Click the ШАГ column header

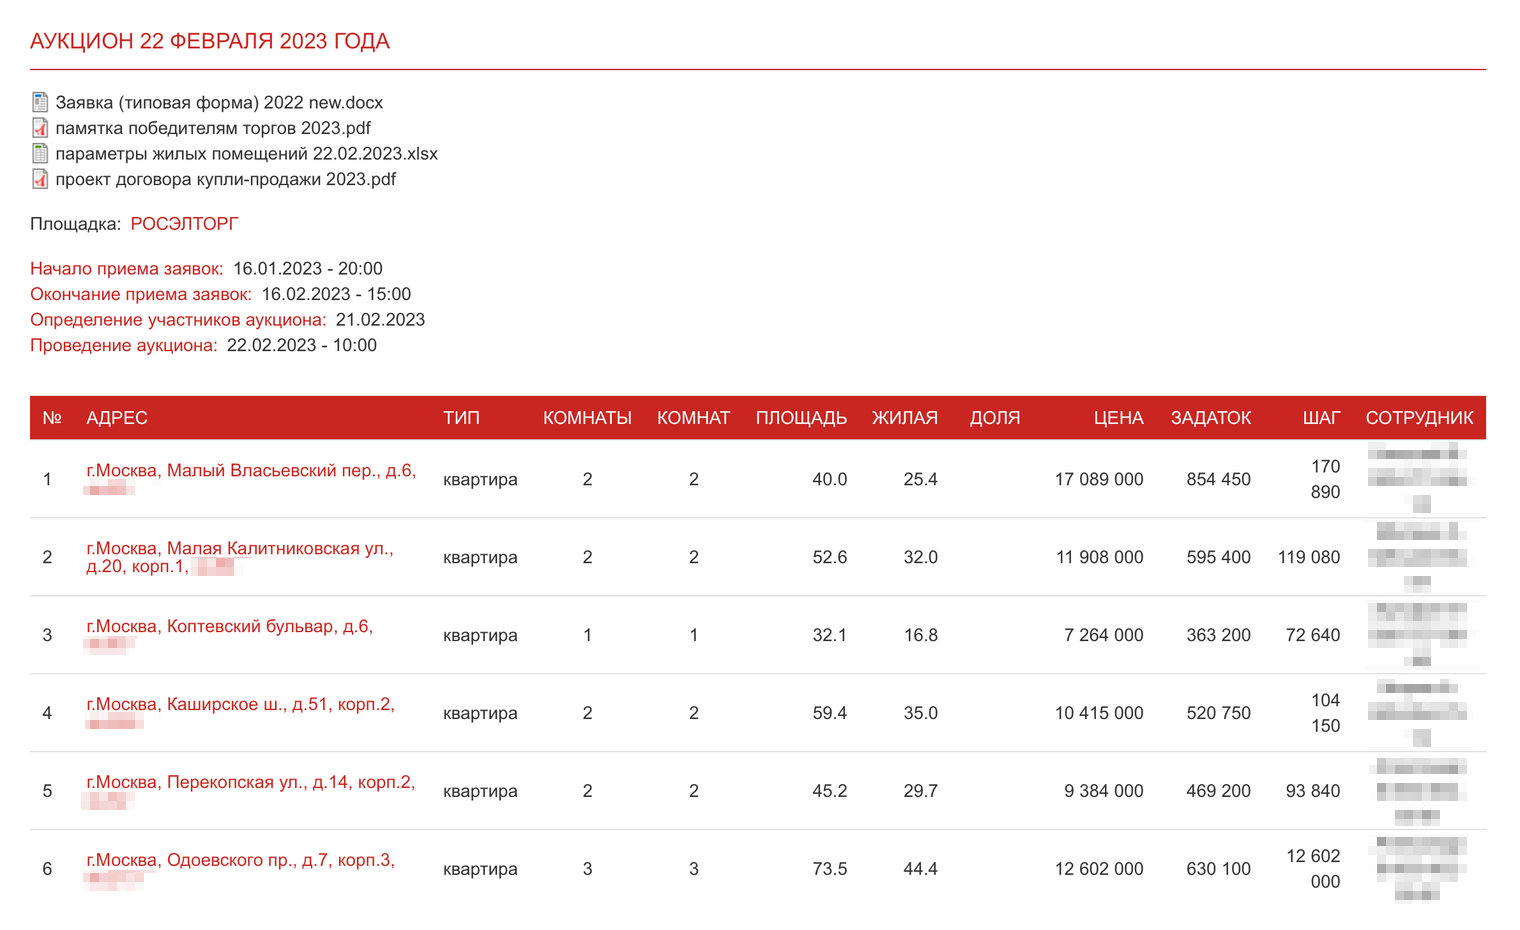tap(1321, 418)
